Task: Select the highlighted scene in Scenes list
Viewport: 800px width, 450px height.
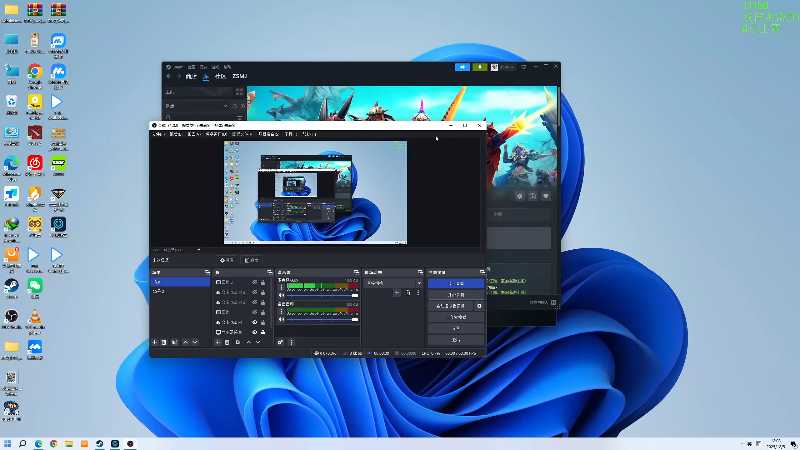Action: (180, 282)
